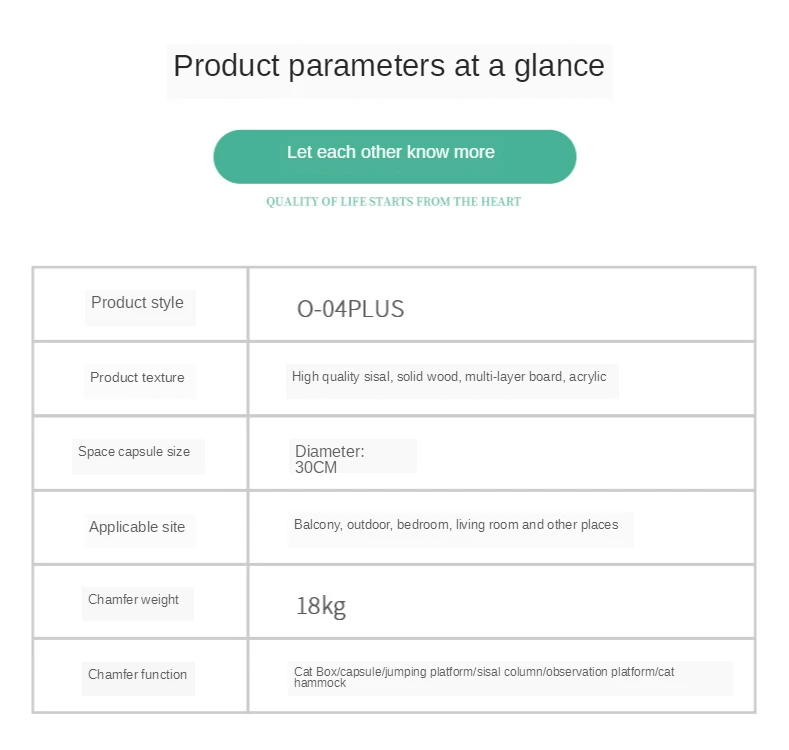Click the 'Product parameters at a glance' heading
Screen dimensions: 789x750
click(x=389, y=66)
